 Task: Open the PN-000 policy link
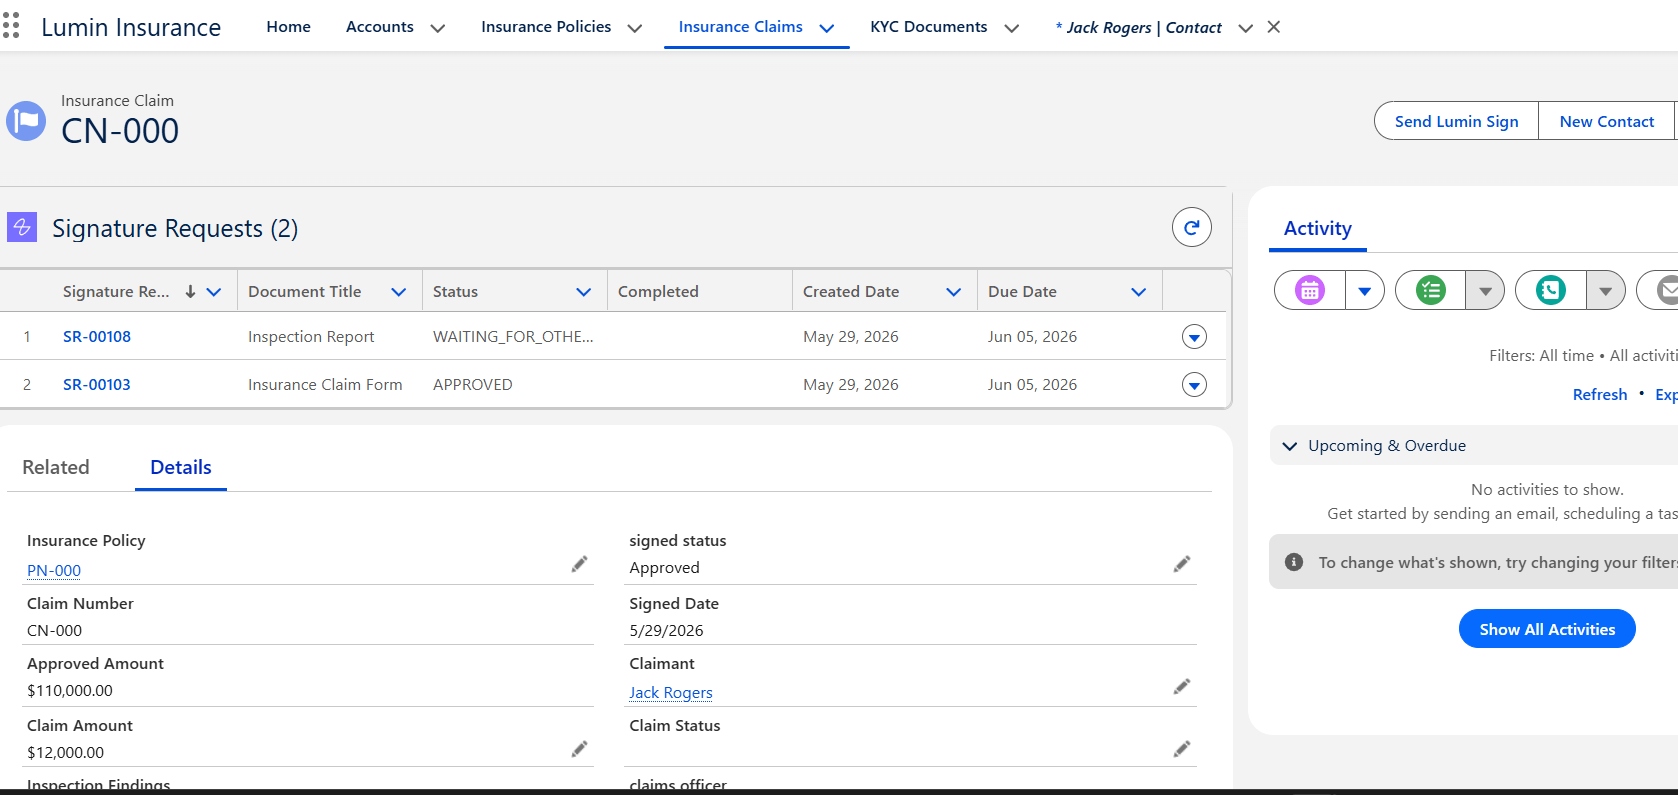click(54, 571)
